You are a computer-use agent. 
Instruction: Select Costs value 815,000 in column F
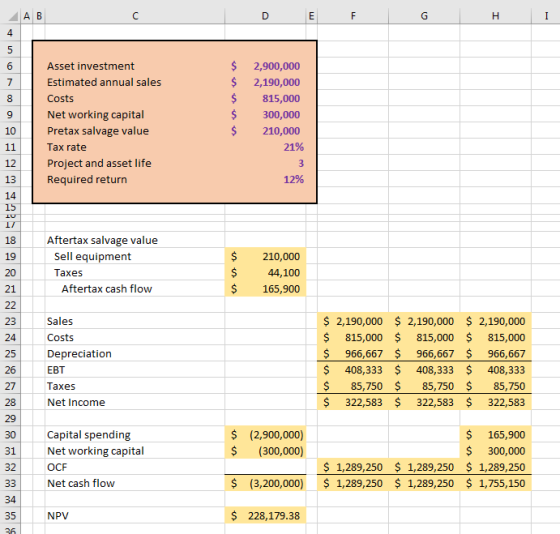pyautogui.click(x=353, y=337)
